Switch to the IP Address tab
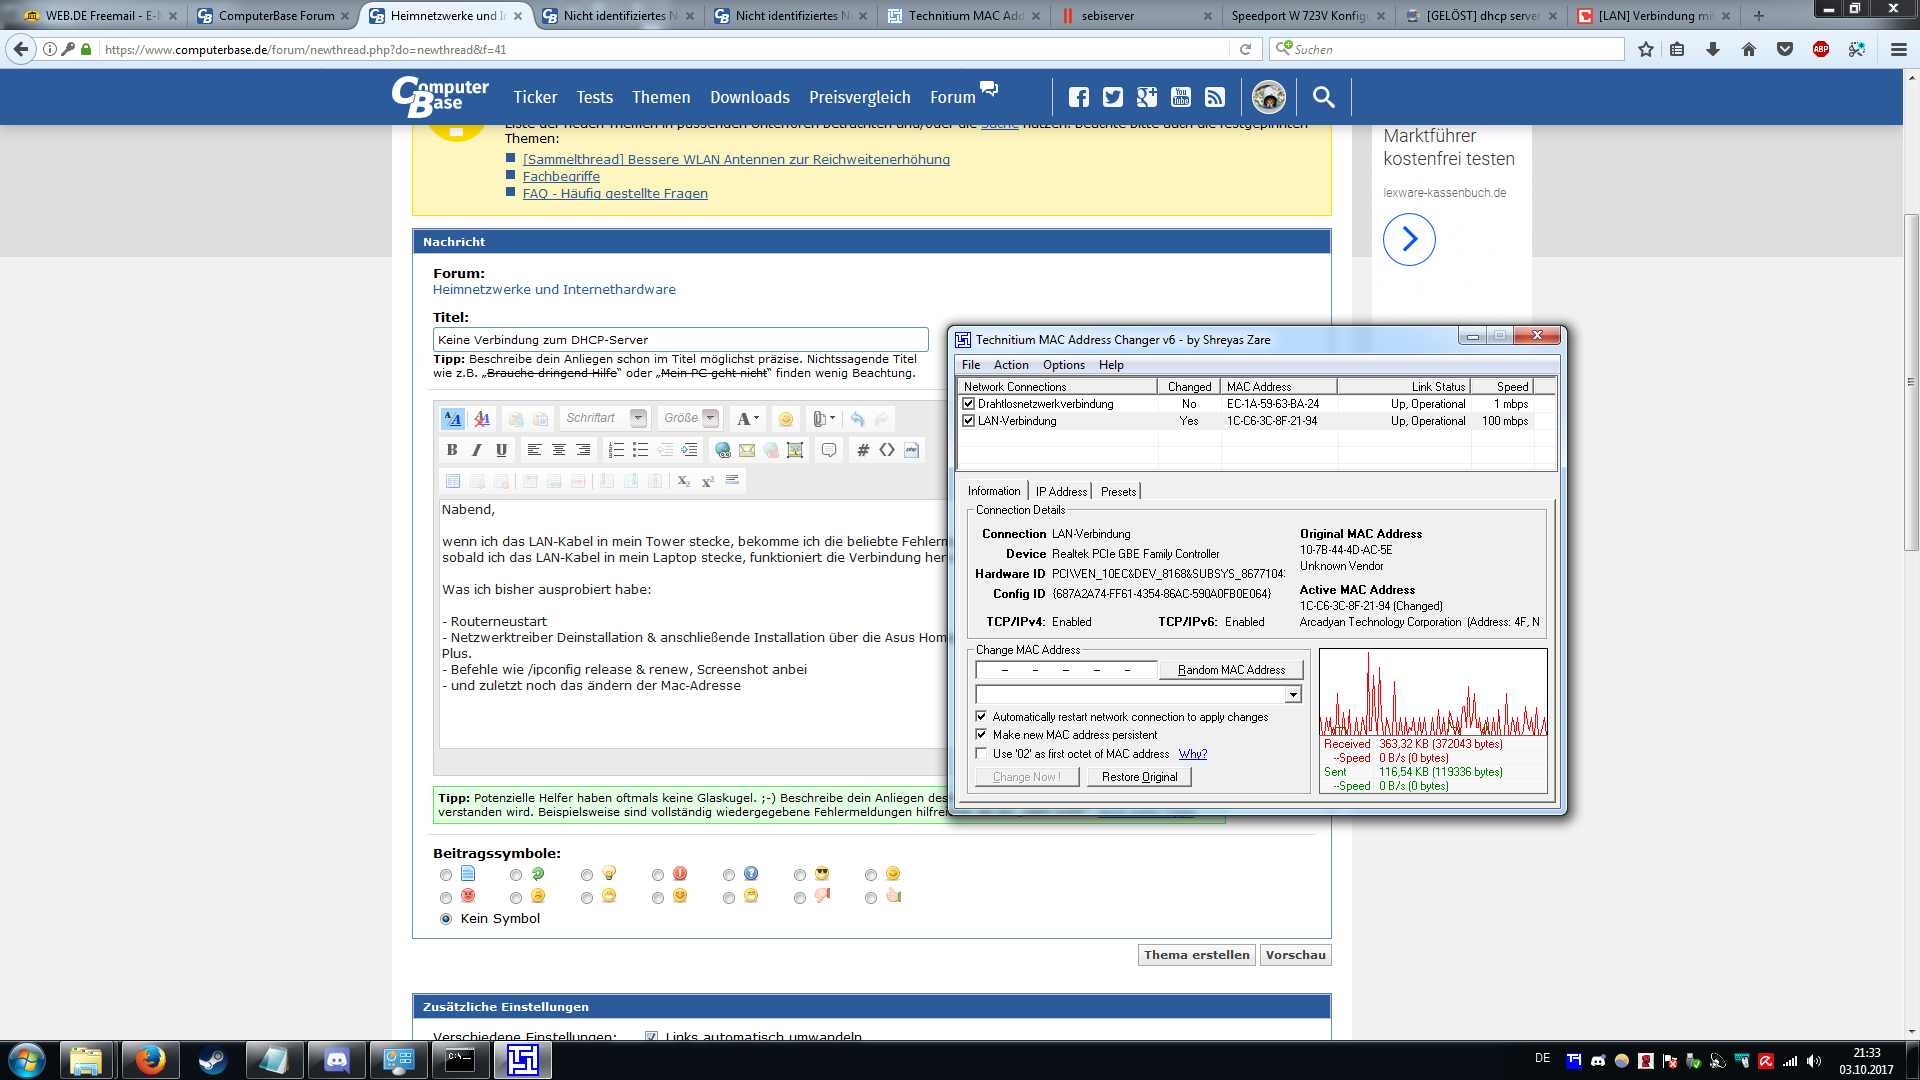This screenshot has height=1080, width=1920. tap(1061, 491)
